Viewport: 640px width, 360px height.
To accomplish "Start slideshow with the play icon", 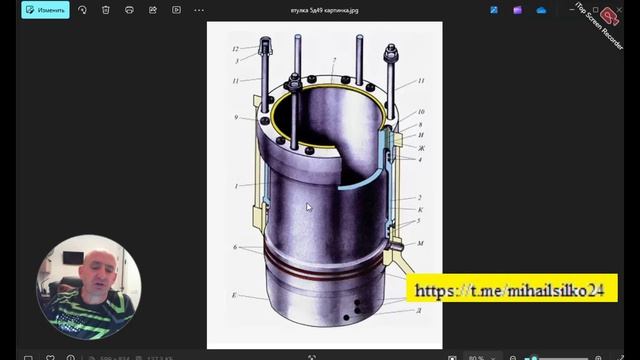I will click(176, 10).
